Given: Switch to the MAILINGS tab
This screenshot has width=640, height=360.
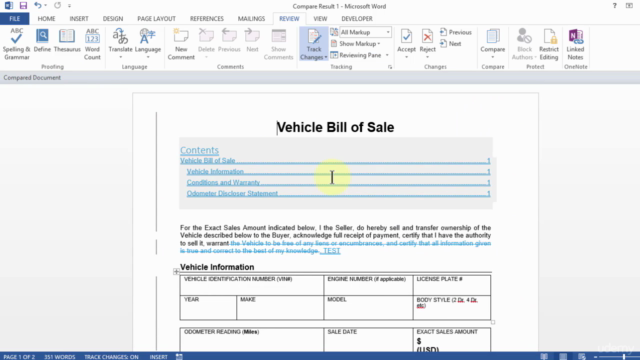Looking at the screenshot, I should point(251,19).
